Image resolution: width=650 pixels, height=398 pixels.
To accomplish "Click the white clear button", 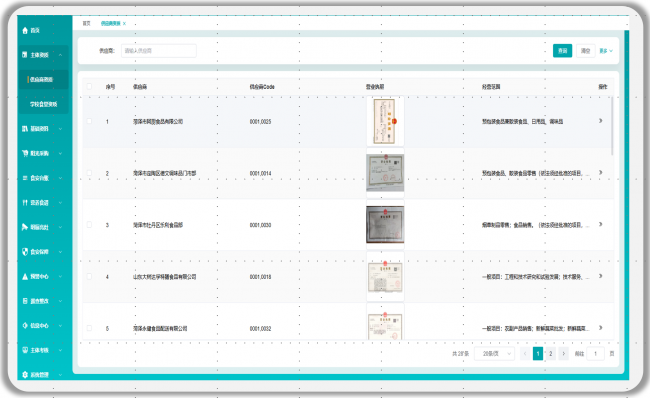I will 585,51.
